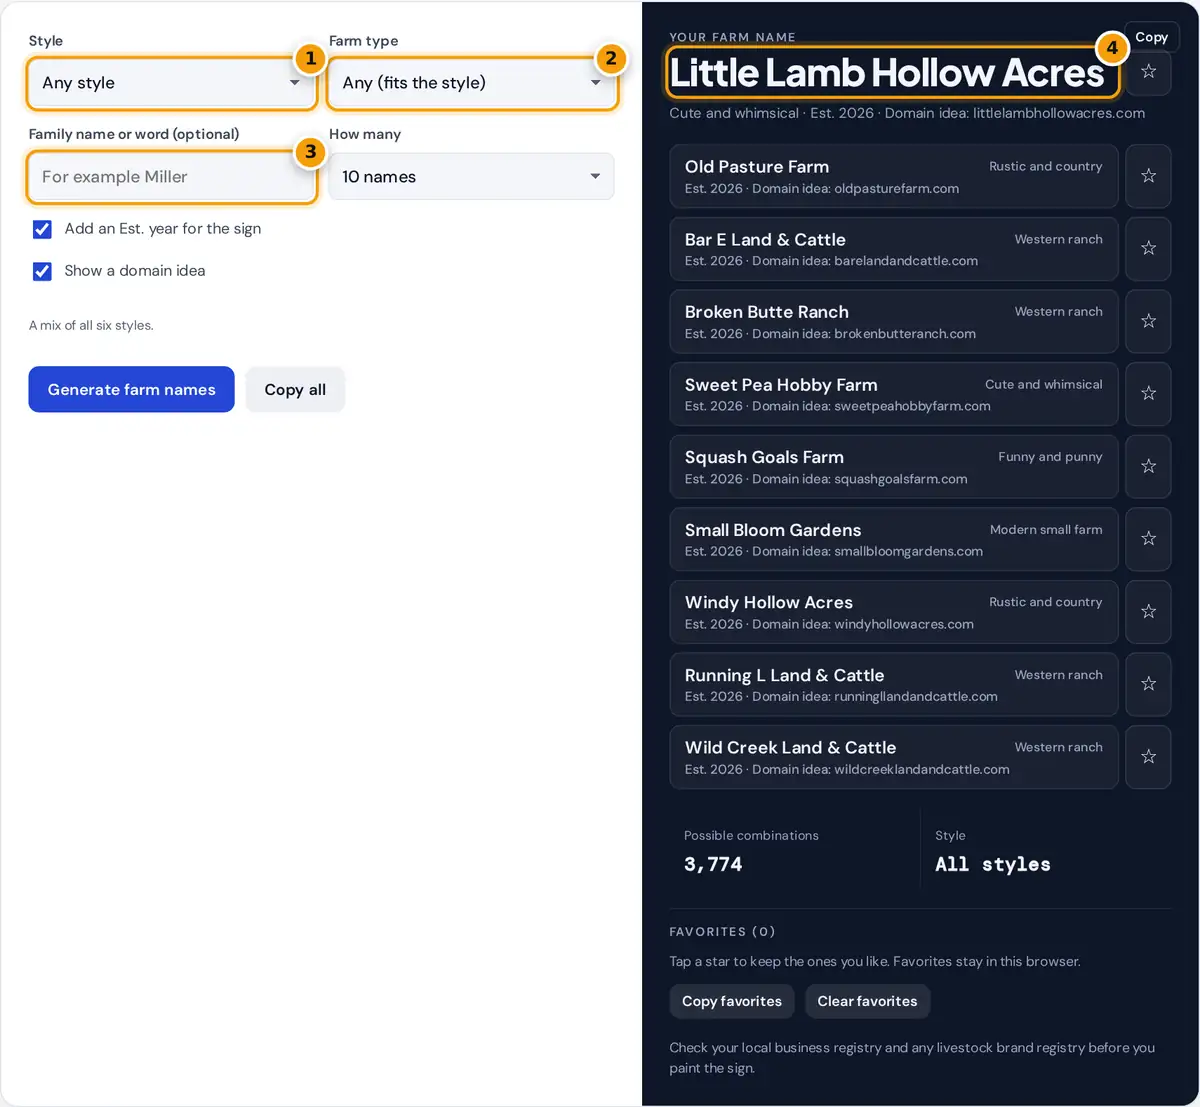Click the Cute and whimsical tag on Sweet Pea

[x=1044, y=385]
